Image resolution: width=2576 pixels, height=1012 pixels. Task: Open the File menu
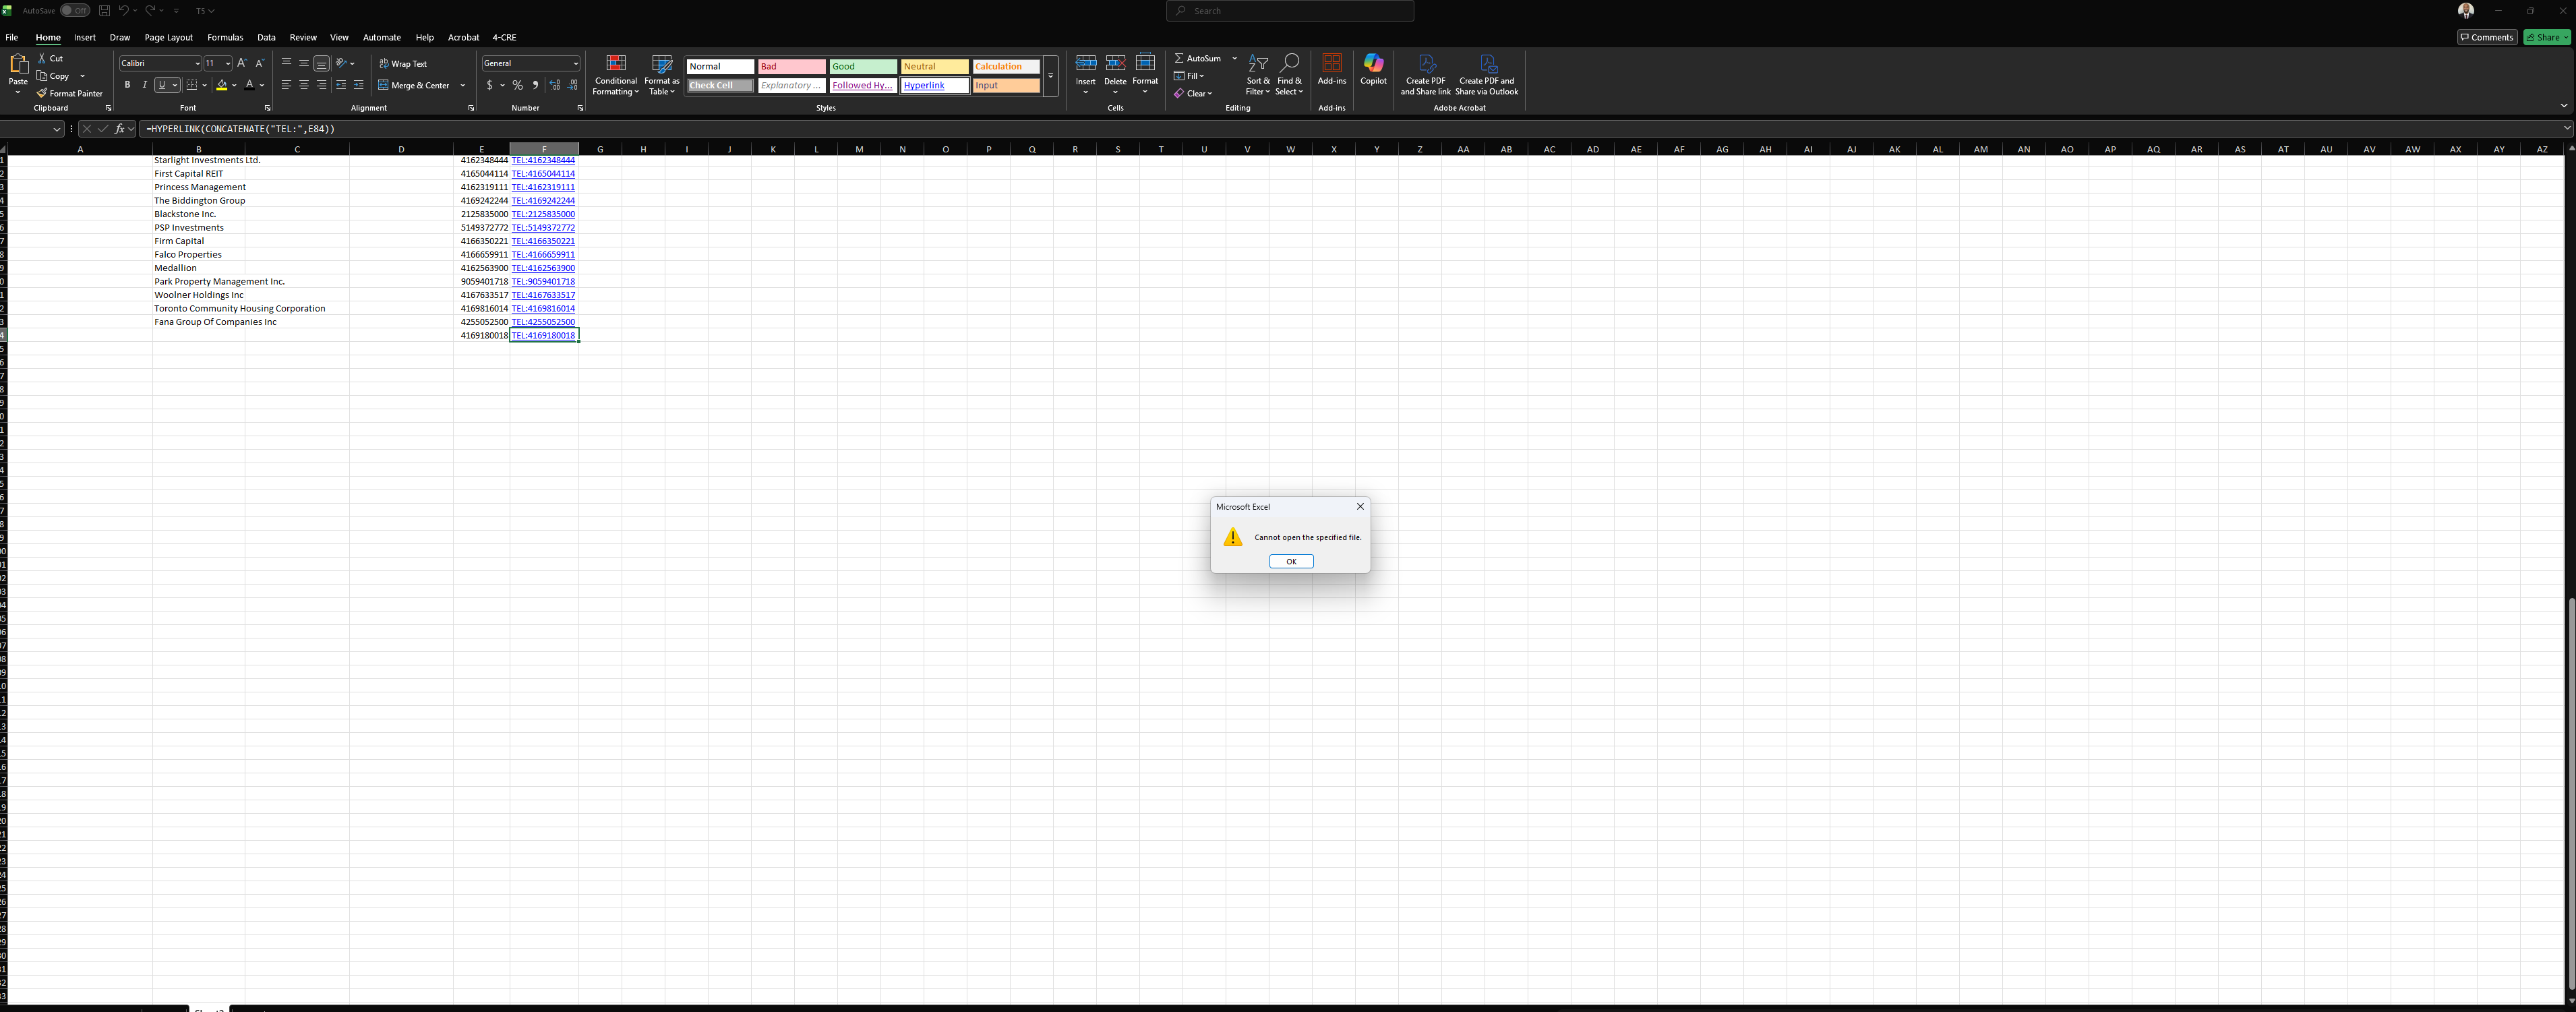click(12, 37)
